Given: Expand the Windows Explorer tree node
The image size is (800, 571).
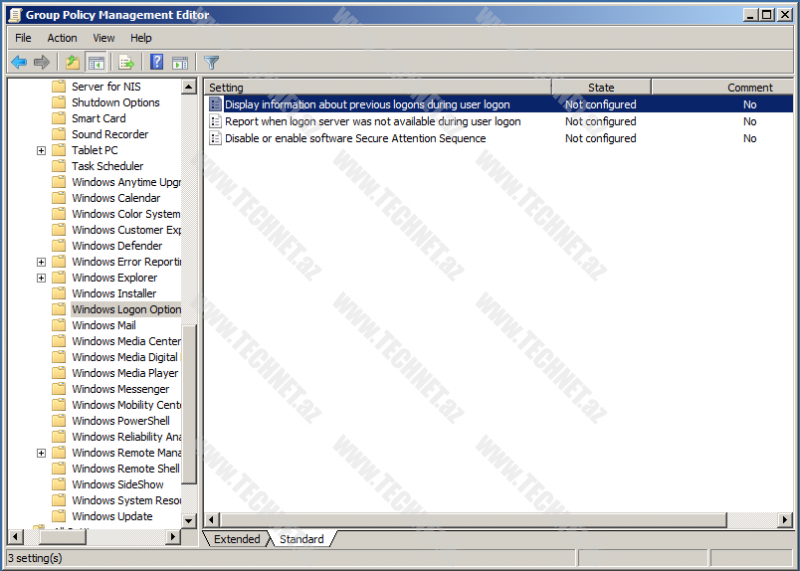Looking at the screenshot, I should 41,278.
